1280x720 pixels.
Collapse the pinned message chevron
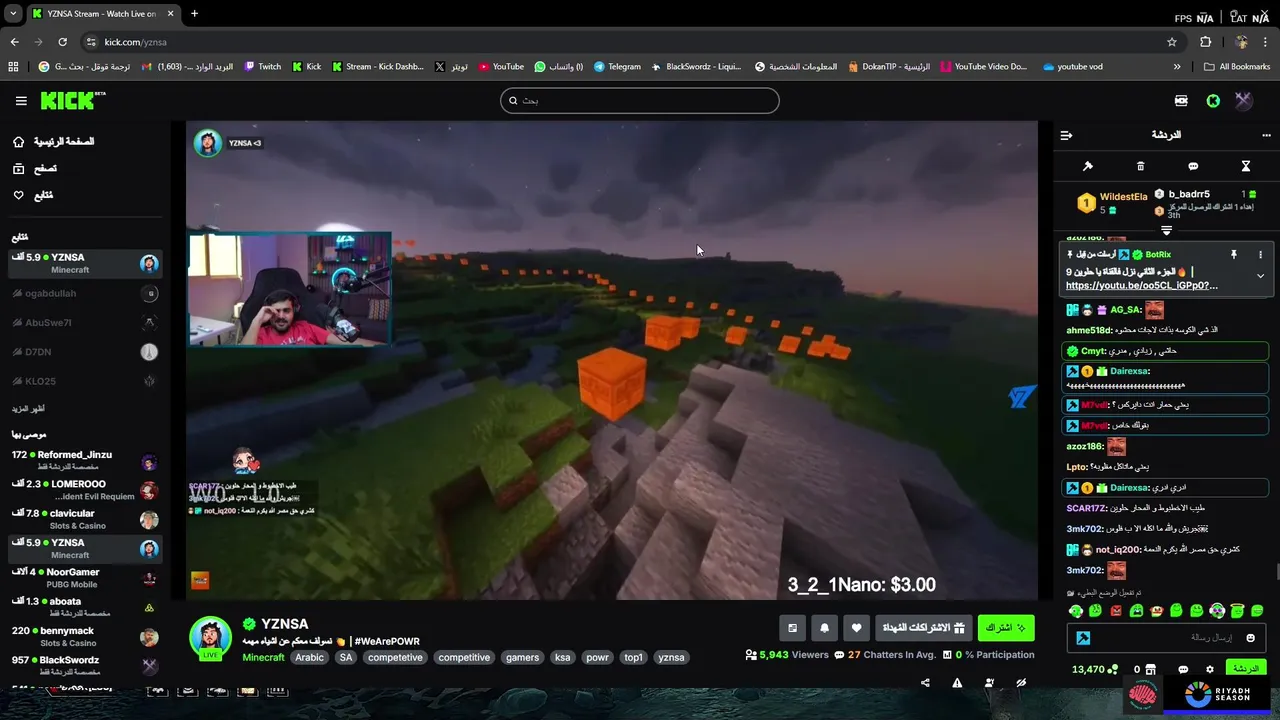1260,276
